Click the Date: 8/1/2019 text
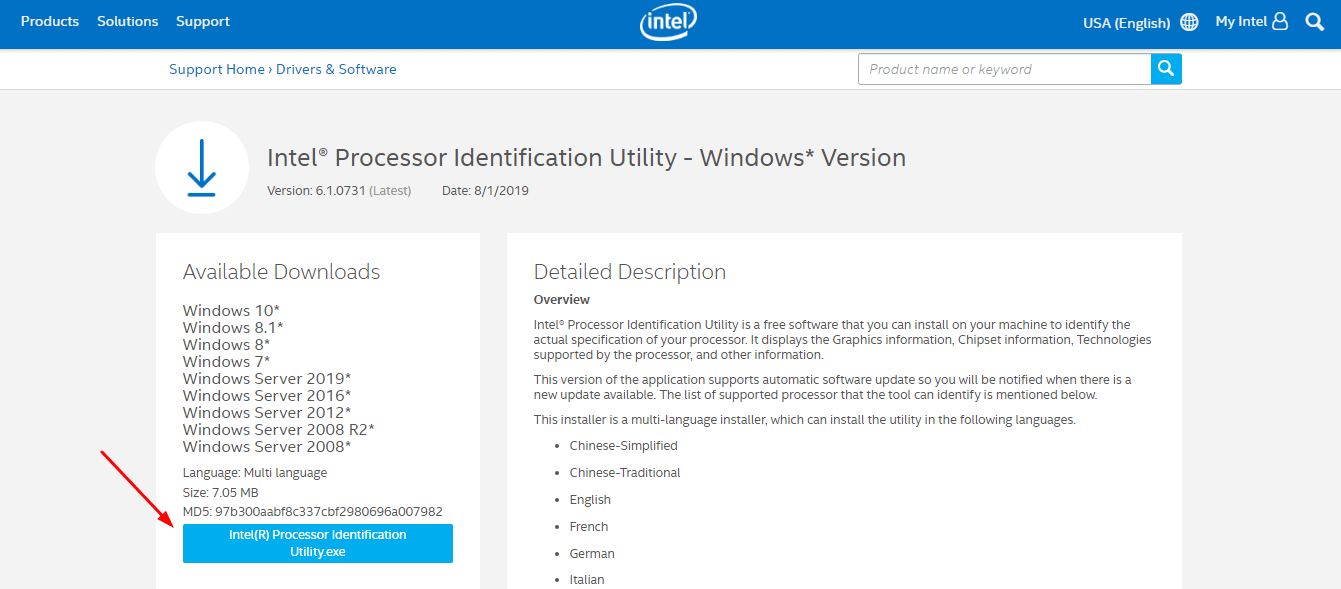 pos(485,190)
